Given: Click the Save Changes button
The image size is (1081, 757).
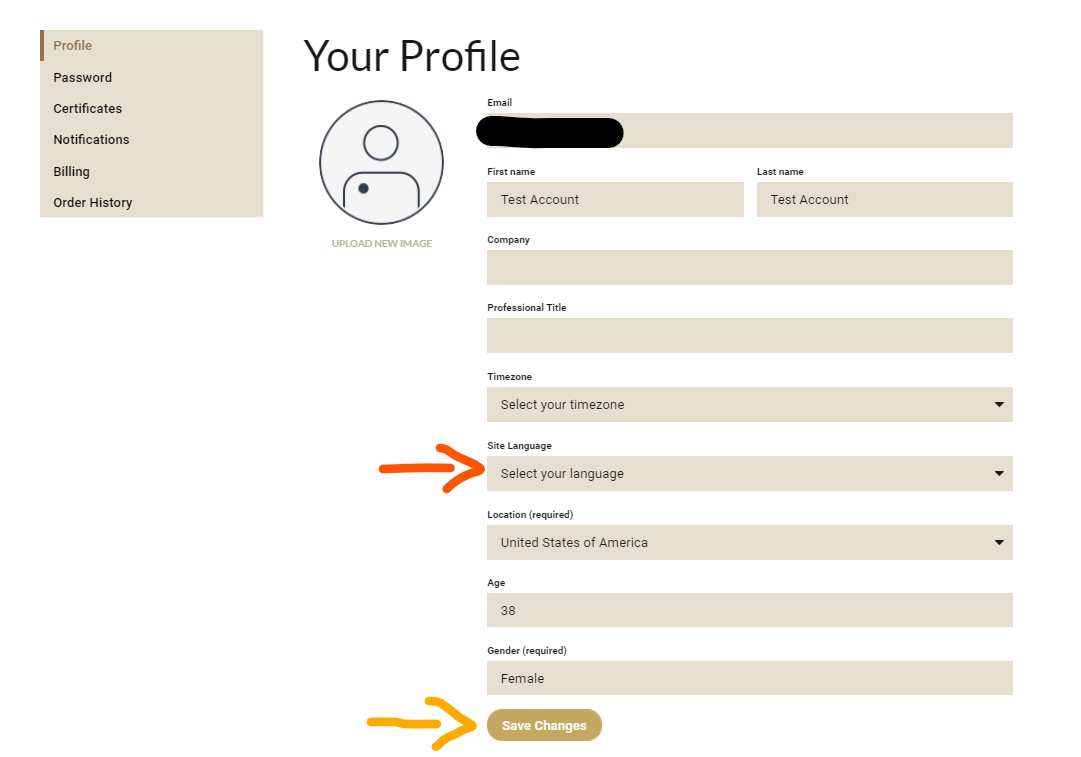Looking at the screenshot, I should [x=544, y=725].
